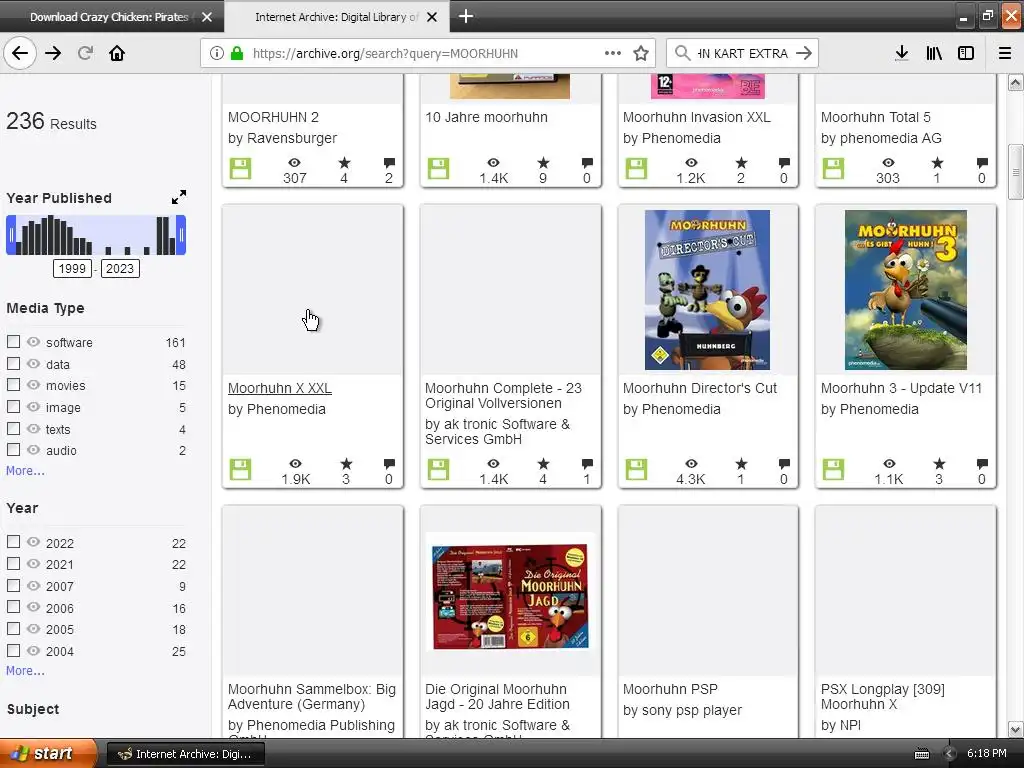Check the 2022 year filter
Viewport: 1024px width, 768px height.
pyautogui.click(x=13, y=542)
